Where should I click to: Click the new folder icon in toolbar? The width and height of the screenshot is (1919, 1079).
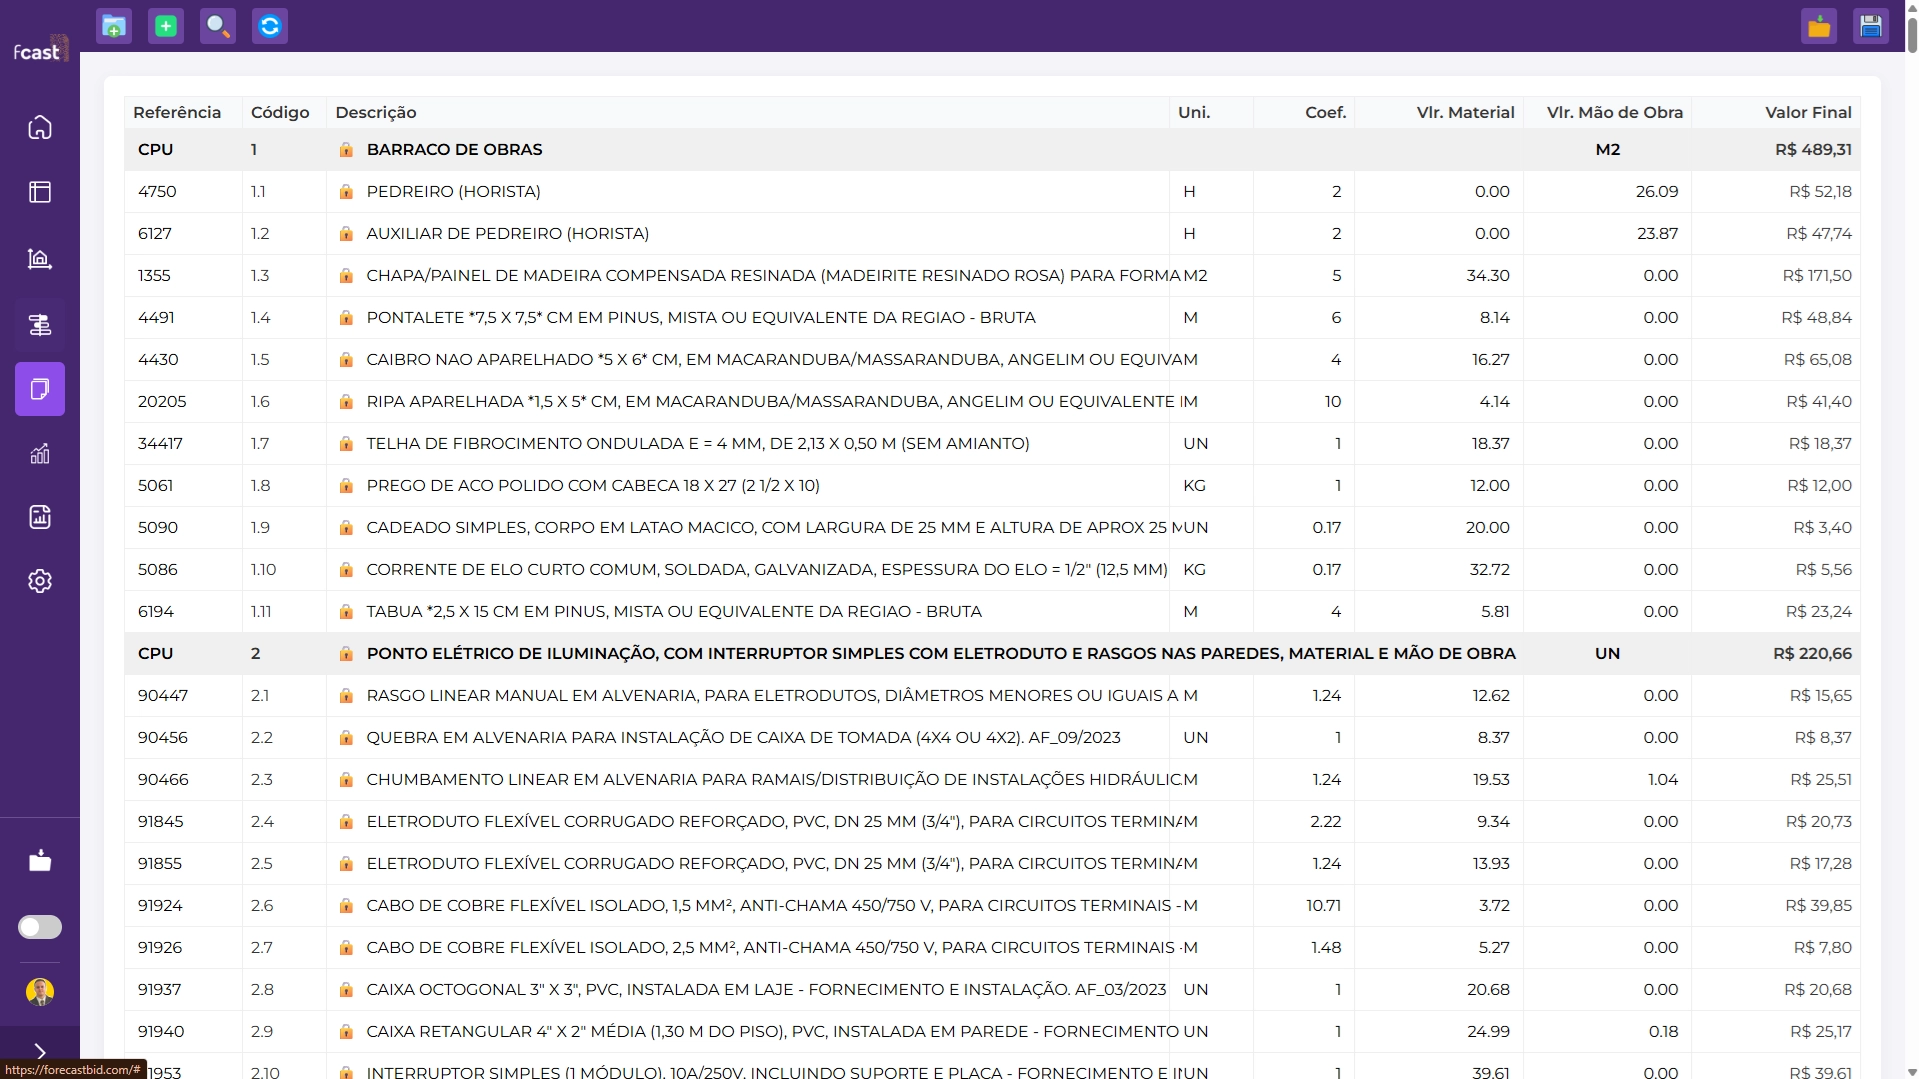coord(114,26)
